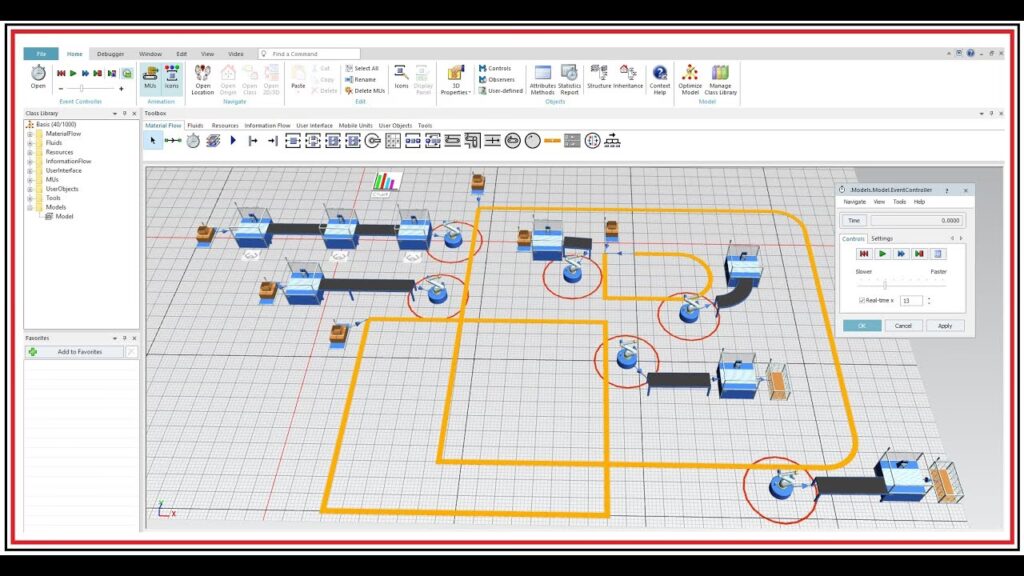Open Context Help
Image resolution: width=1024 pixels, height=576 pixels.
pos(660,76)
